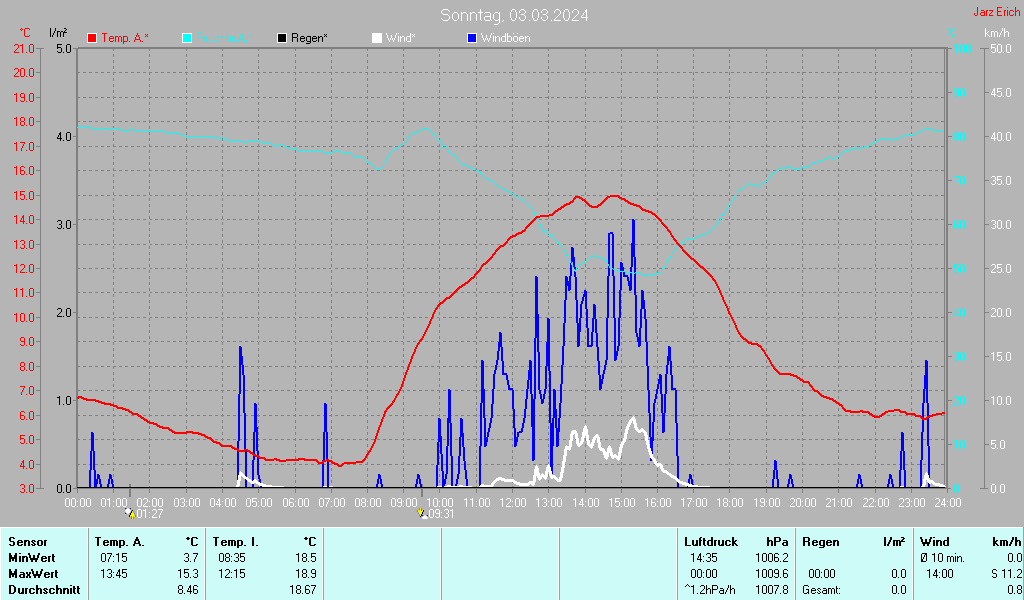This screenshot has height=600, width=1024.
Task: Click the '01:27' moon time label
Action: 150,514
